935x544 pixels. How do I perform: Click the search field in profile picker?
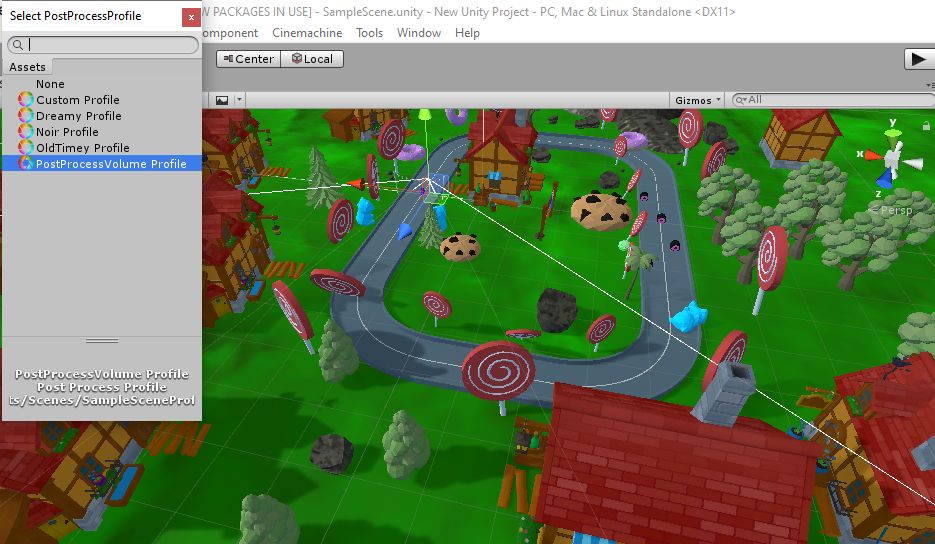click(x=110, y=45)
